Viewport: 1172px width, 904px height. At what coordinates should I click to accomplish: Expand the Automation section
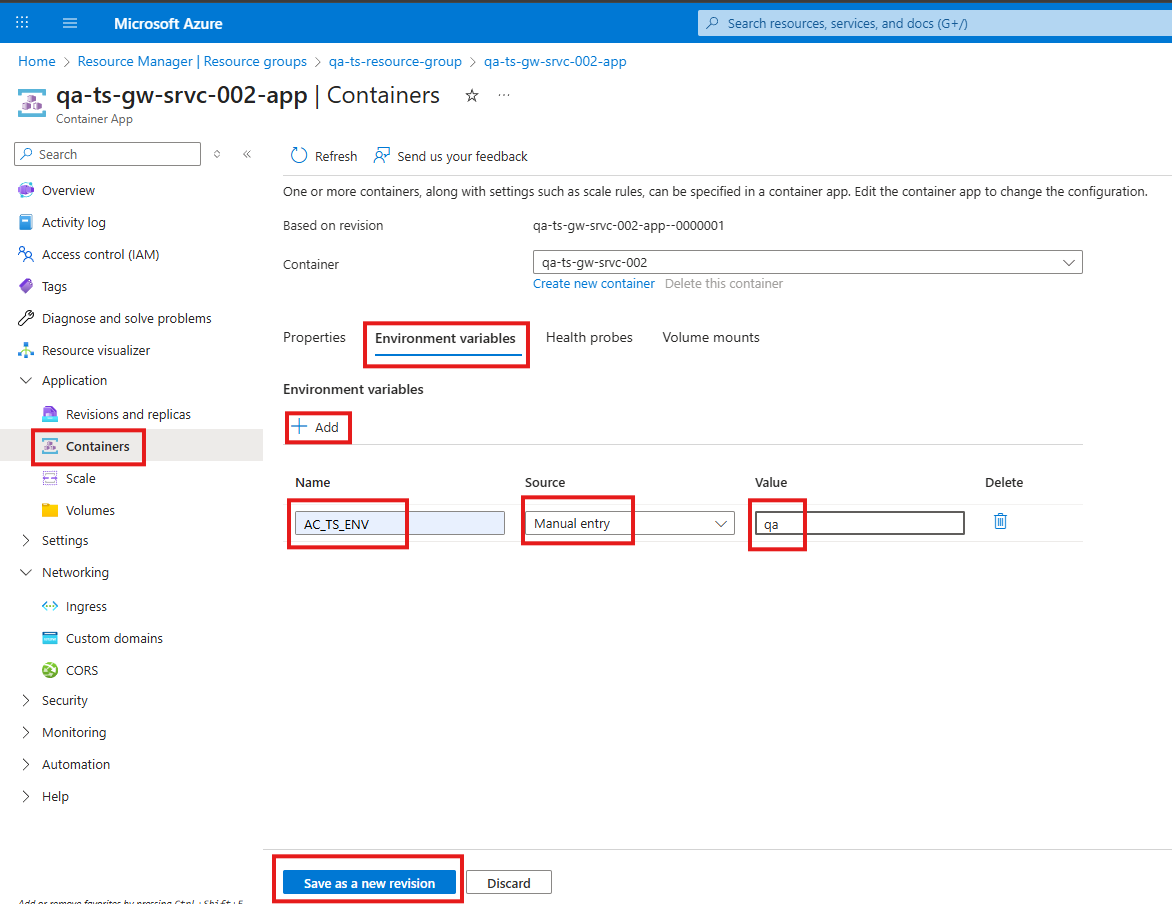(x=26, y=764)
